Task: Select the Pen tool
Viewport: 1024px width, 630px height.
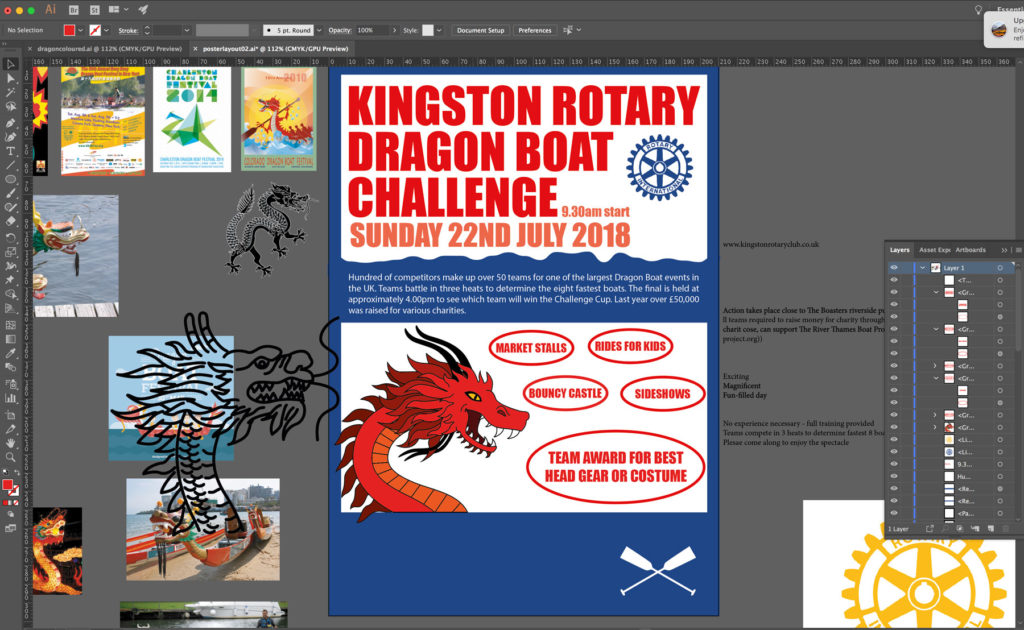Action: [x=10, y=122]
